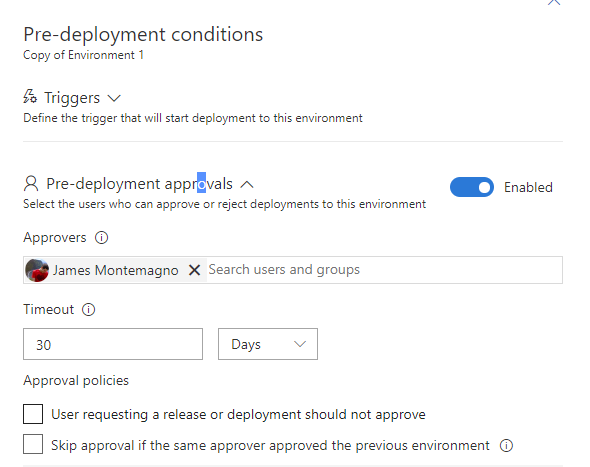Click the Triggers lightning gear icon
This screenshot has height=467, width=590.
coord(30,97)
